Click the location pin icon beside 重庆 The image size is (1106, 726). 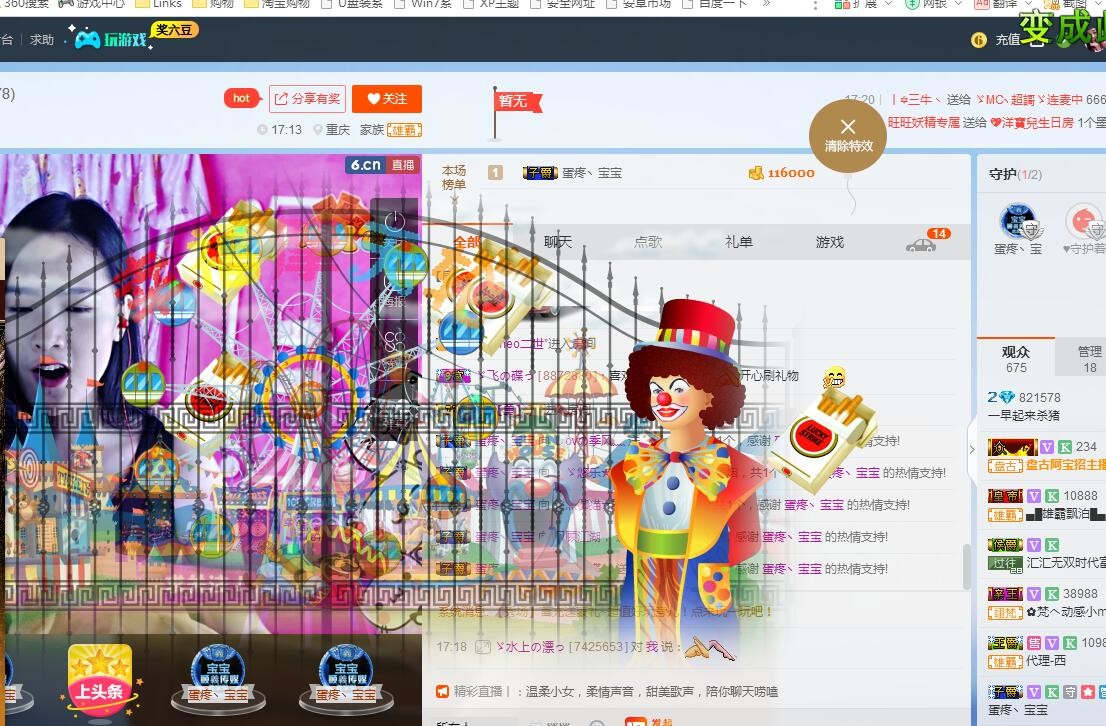click(317, 130)
